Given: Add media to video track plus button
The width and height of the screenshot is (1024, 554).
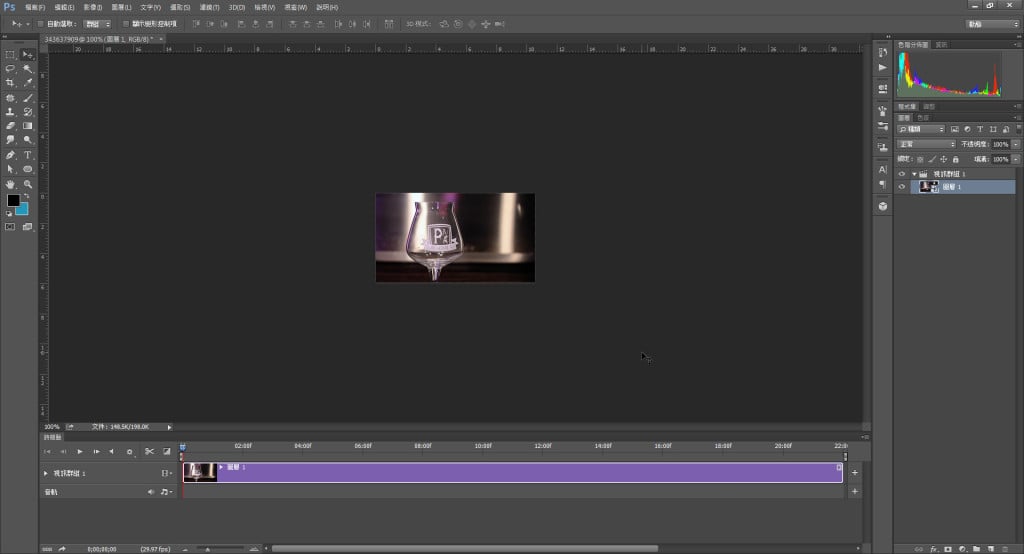Looking at the screenshot, I should pyautogui.click(x=855, y=472).
